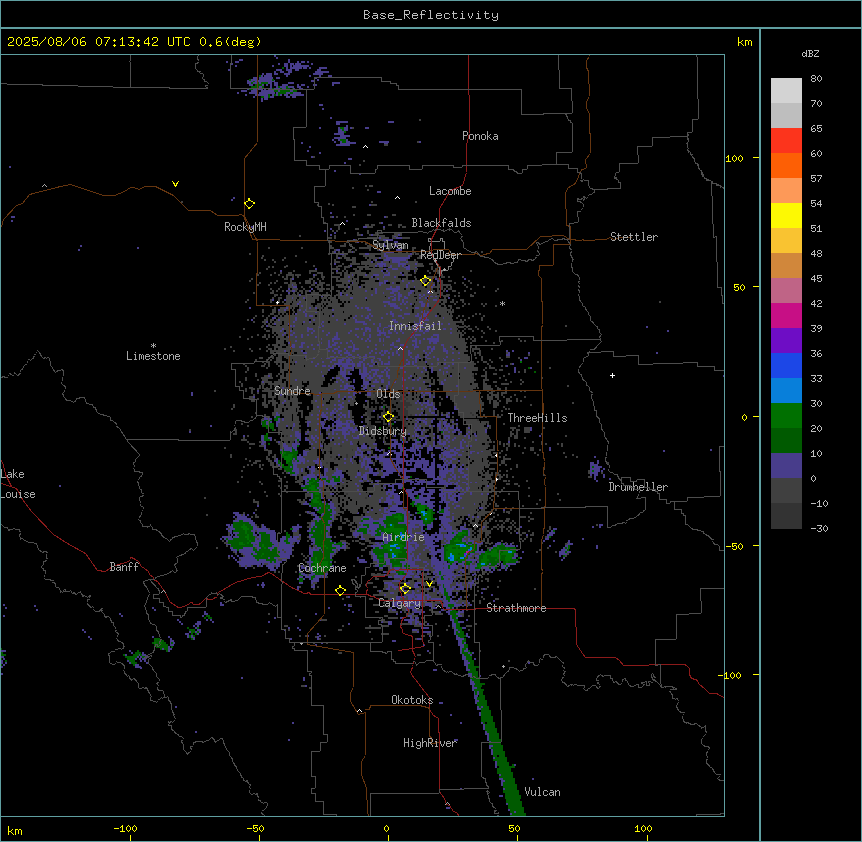Pick the purple 36-39 dBZ legend swatch
The width and height of the screenshot is (862, 842).
[x=786, y=341]
